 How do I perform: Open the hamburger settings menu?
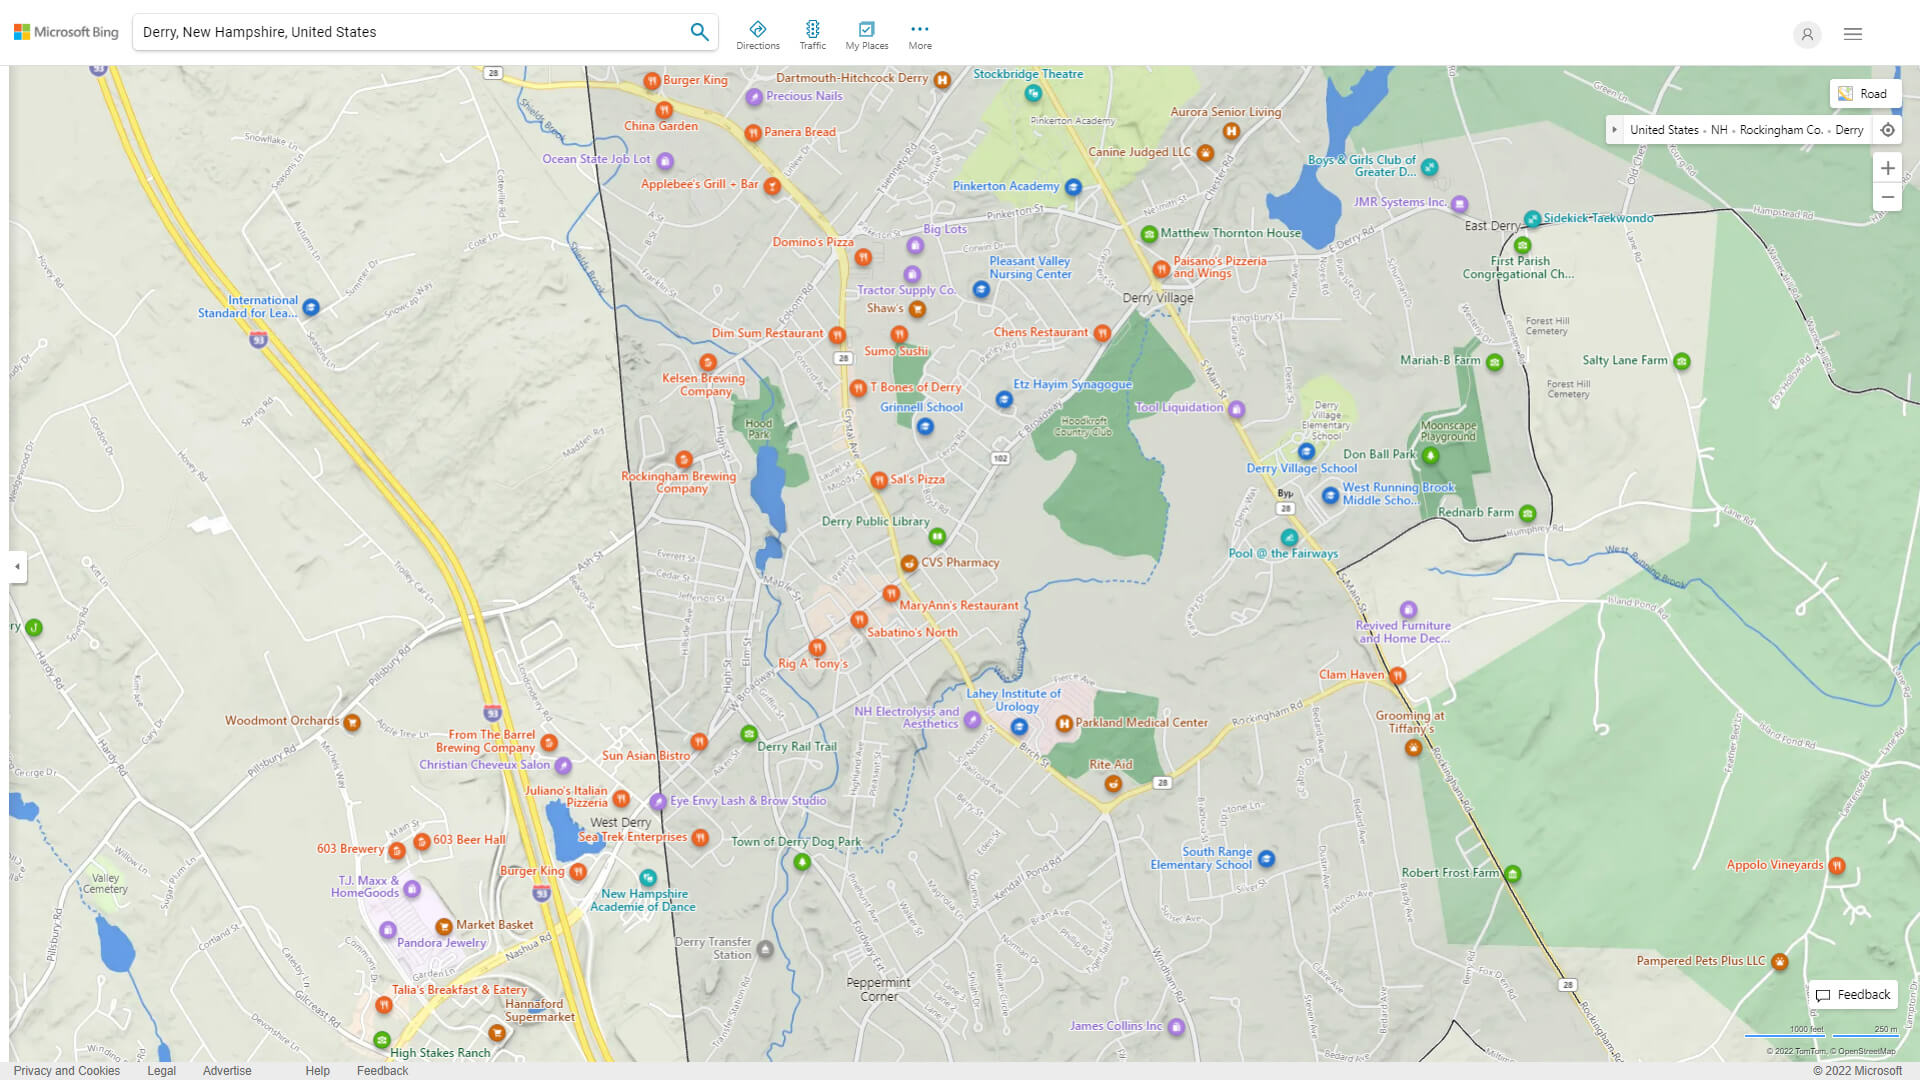(1852, 34)
